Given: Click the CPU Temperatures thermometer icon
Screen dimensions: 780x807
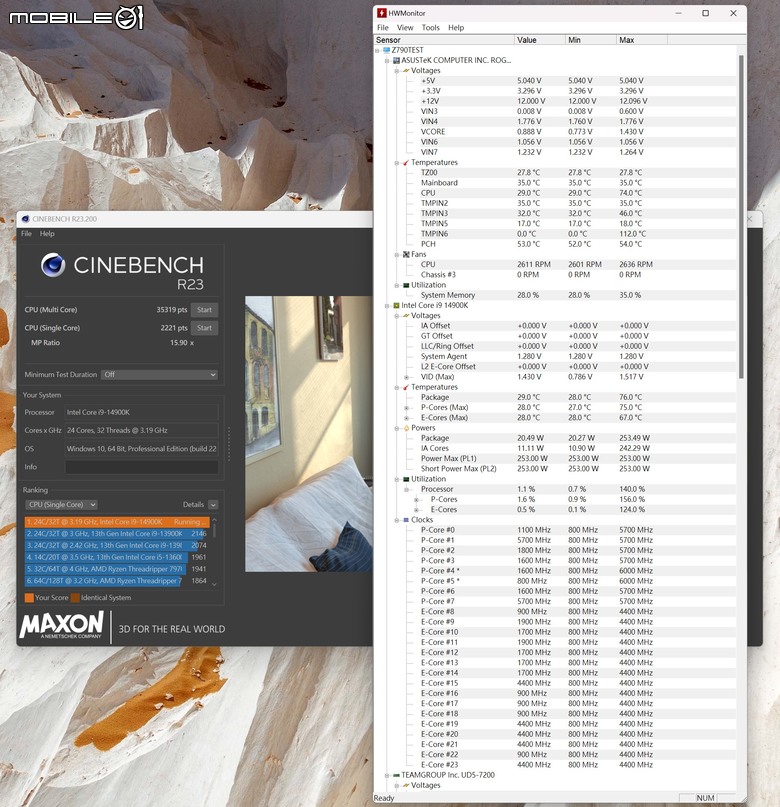Looking at the screenshot, I should pos(406,387).
